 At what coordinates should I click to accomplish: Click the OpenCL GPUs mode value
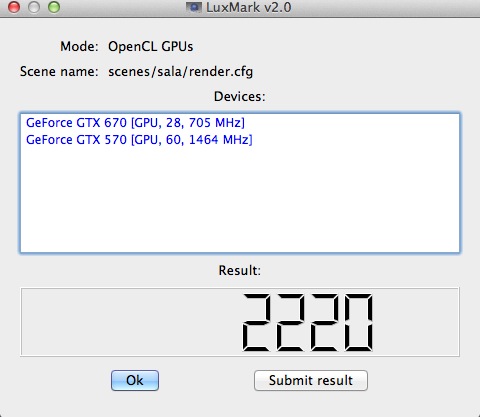tap(150, 47)
